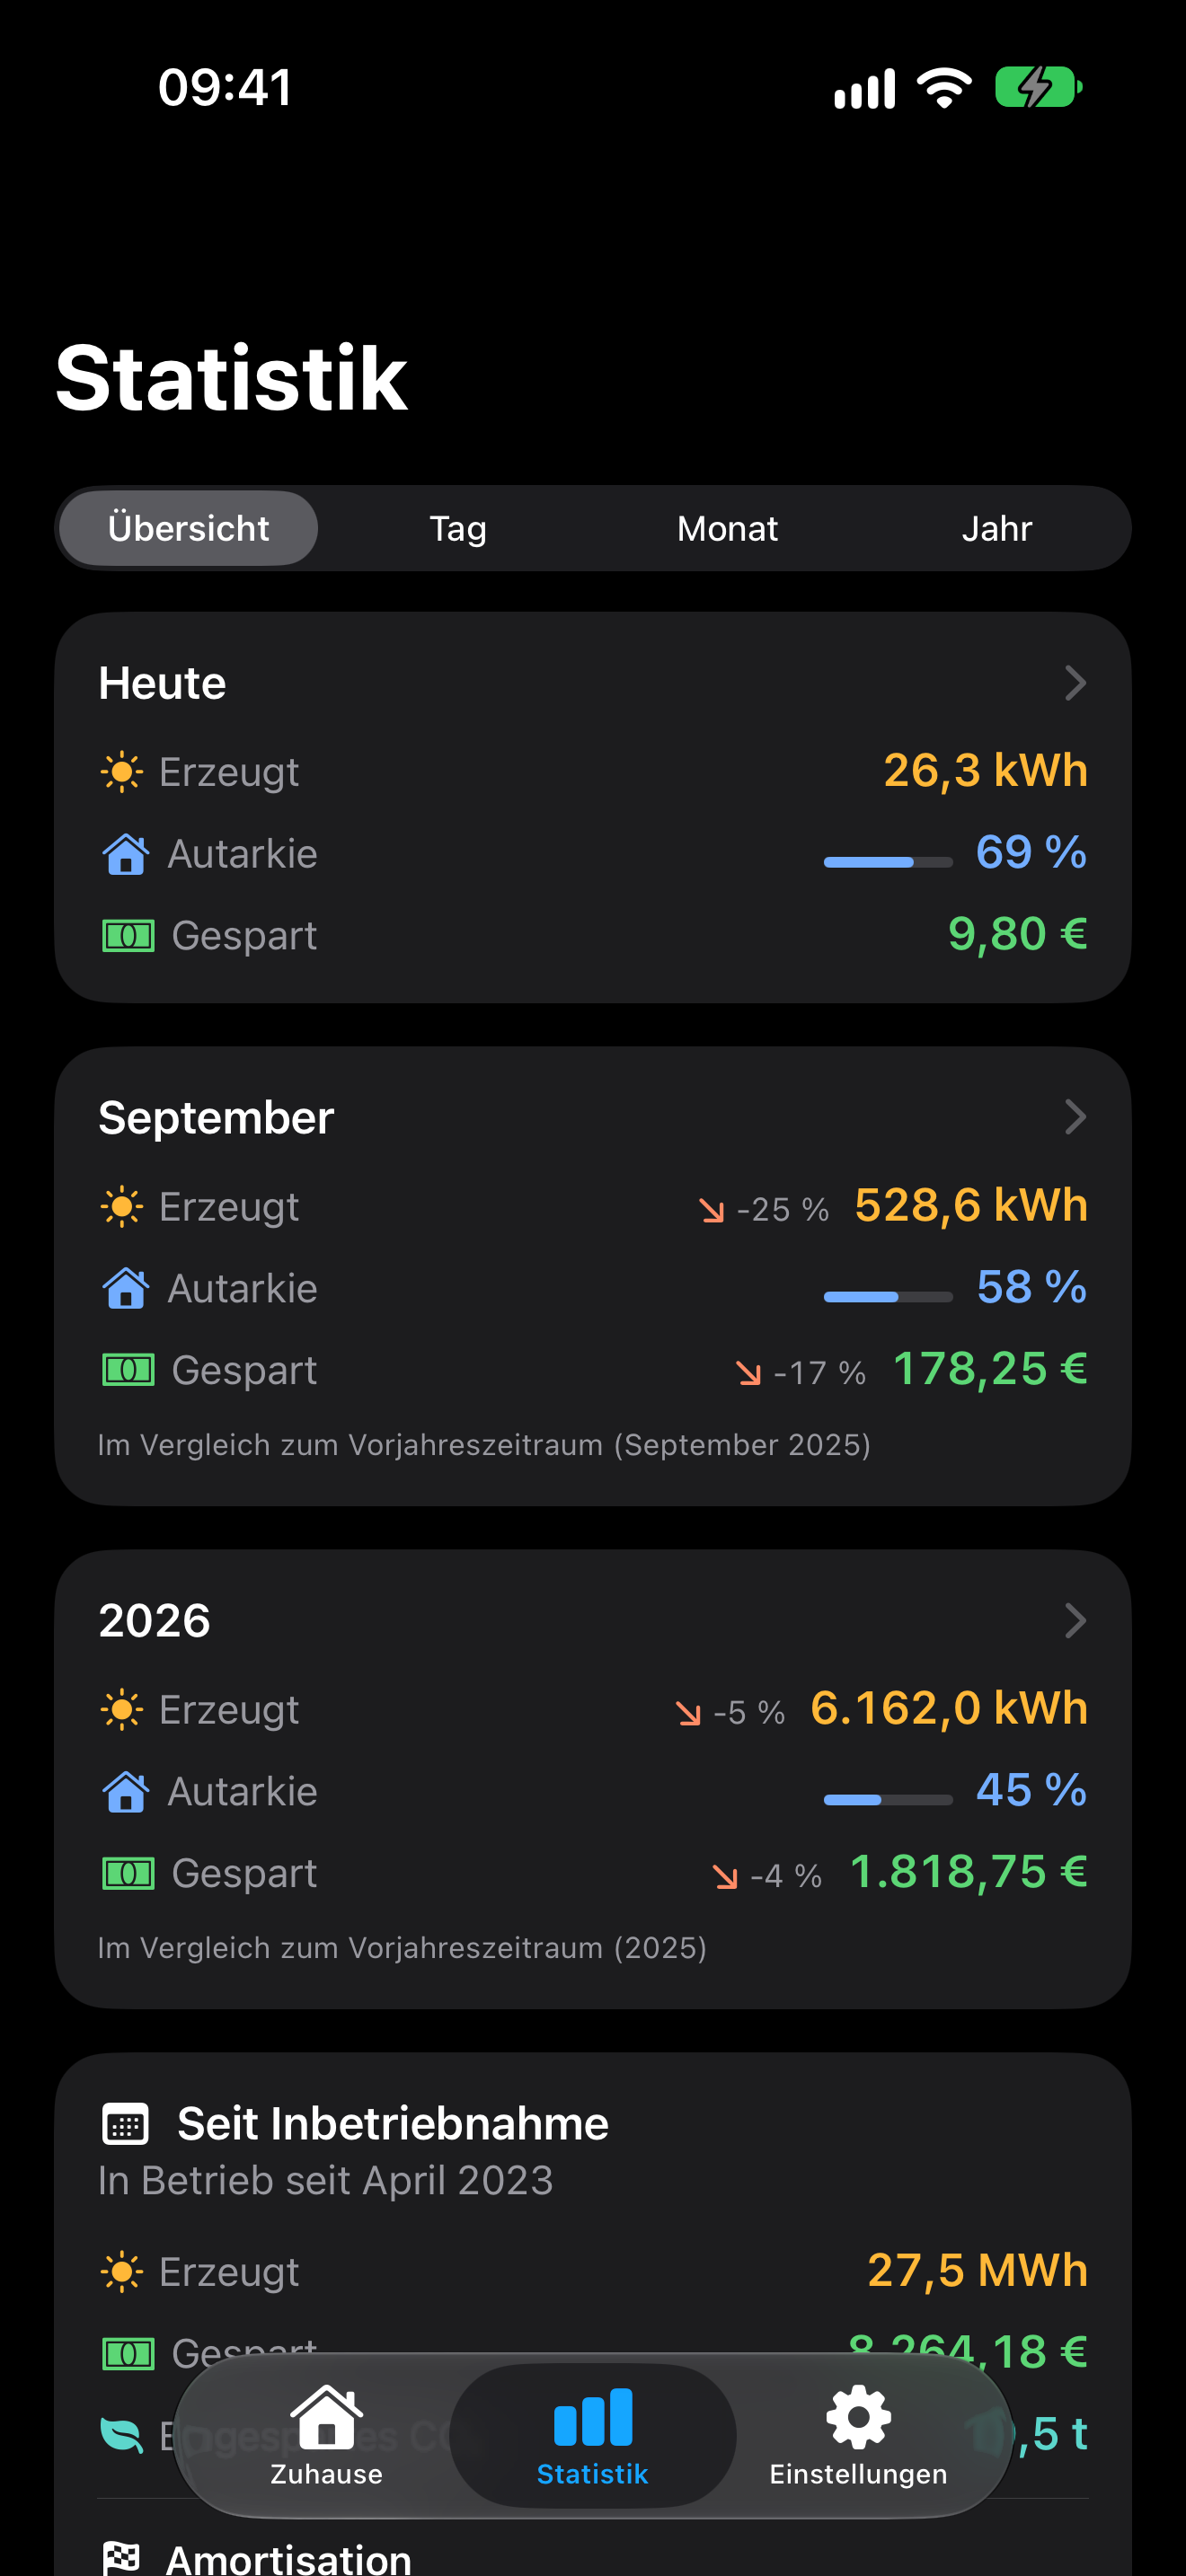
Task: Tap the Einstellungen gear icon
Action: pos(858,2418)
